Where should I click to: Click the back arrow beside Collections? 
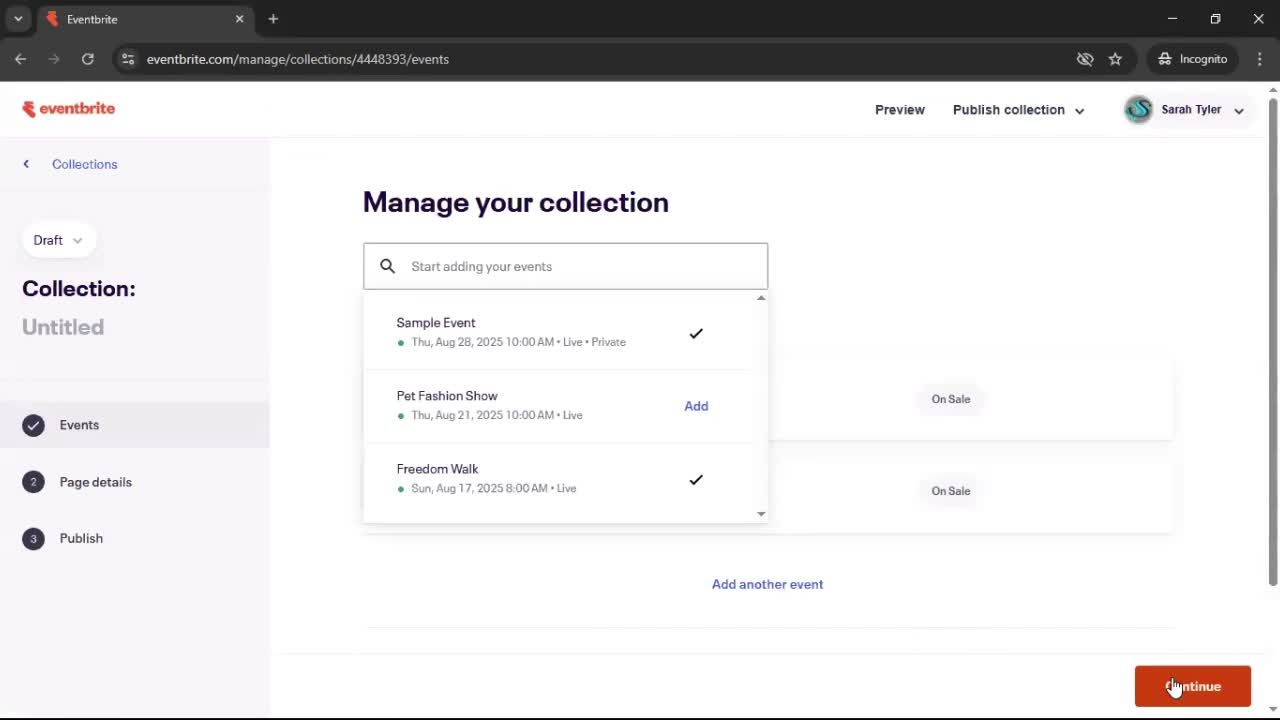(x=26, y=164)
